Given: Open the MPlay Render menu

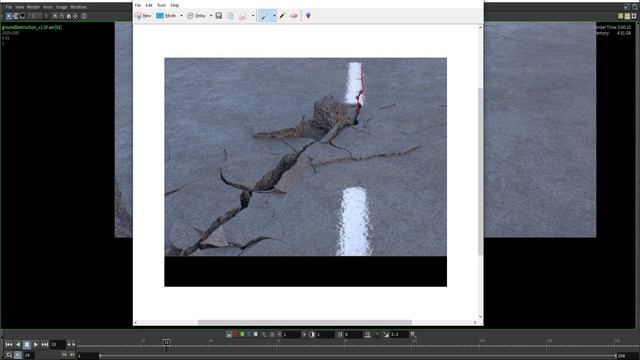Looking at the screenshot, I should (33, 7).
